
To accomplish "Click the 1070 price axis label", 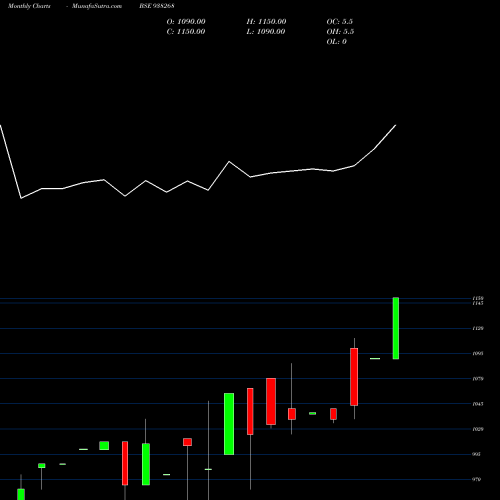I will [478, 379].
